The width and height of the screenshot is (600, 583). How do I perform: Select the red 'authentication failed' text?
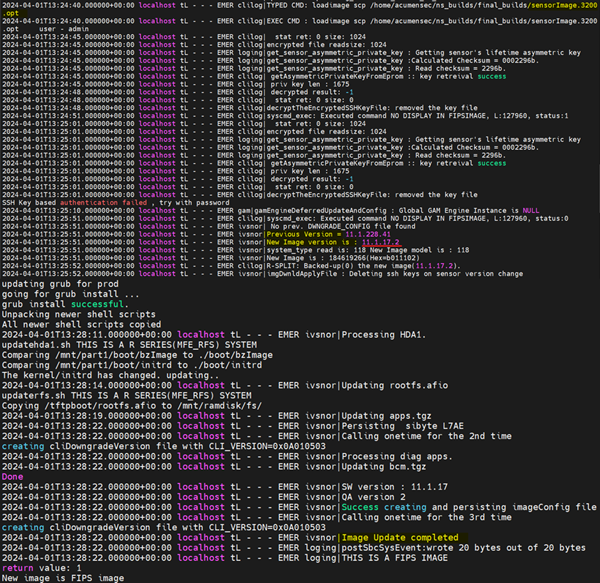tap(103, 202)
